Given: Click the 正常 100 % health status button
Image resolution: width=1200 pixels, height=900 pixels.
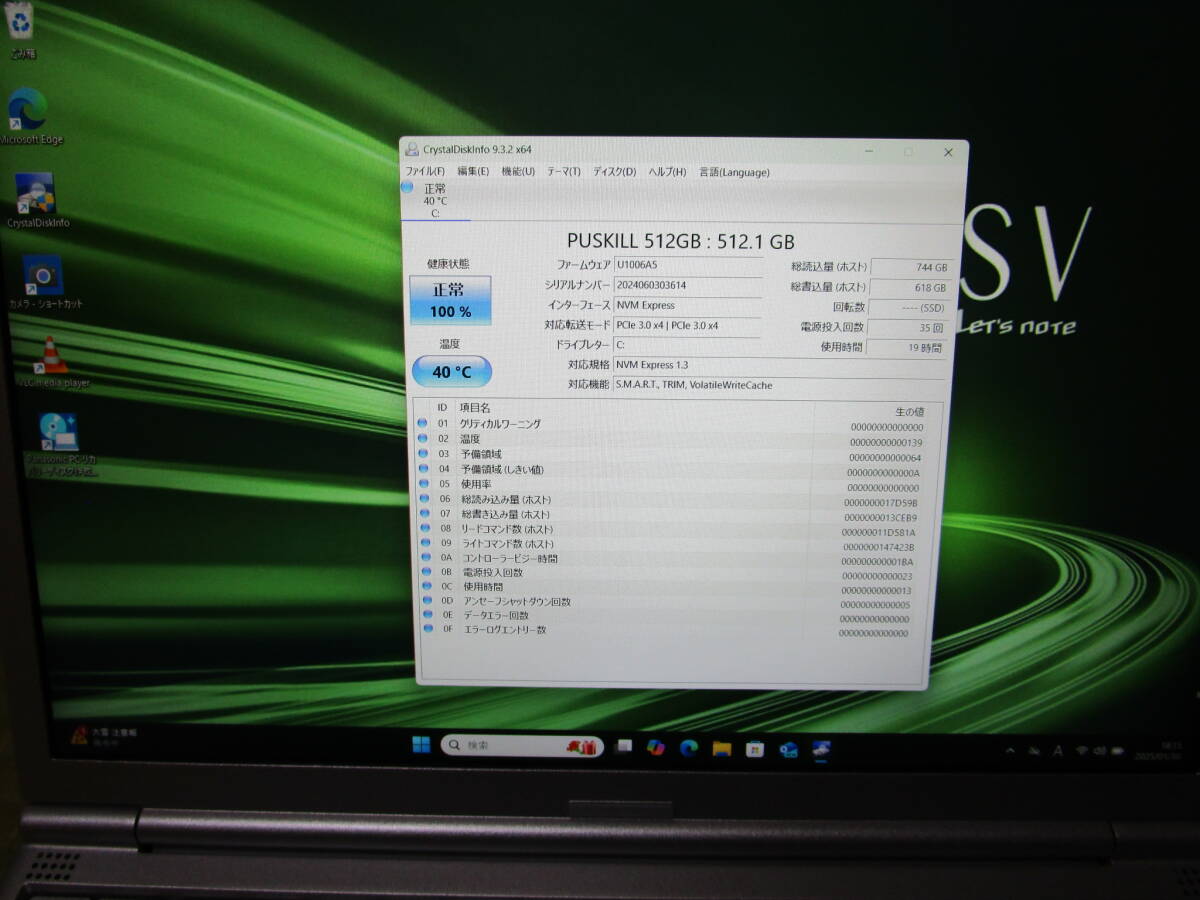Looking at the screenshot, I should [x=450, y=300].
